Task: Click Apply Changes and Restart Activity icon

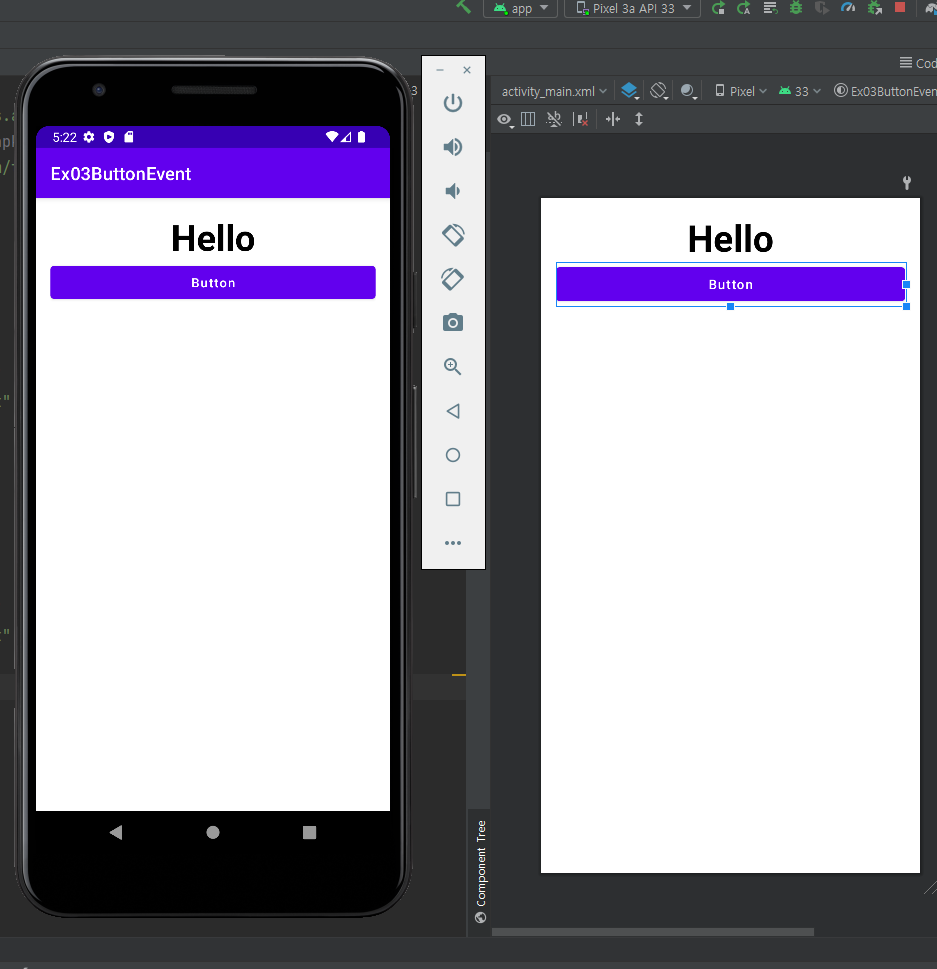Action: (x=744, y=8)
